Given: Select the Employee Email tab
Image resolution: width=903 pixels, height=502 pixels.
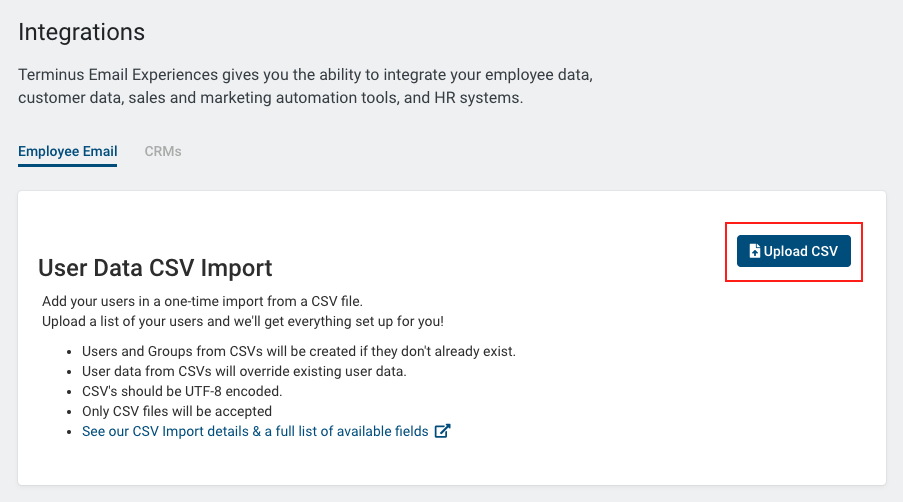Looking at the screenshot, I should [x=67, y=151].
